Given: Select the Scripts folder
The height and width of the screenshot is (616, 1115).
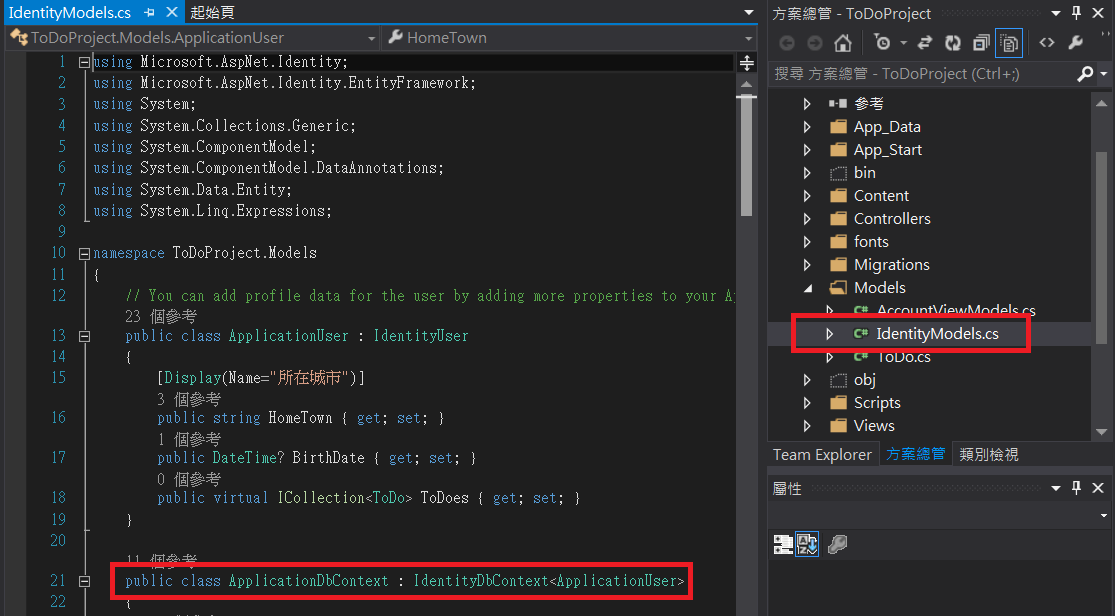Looking at the screenshot, I should 877,403.
